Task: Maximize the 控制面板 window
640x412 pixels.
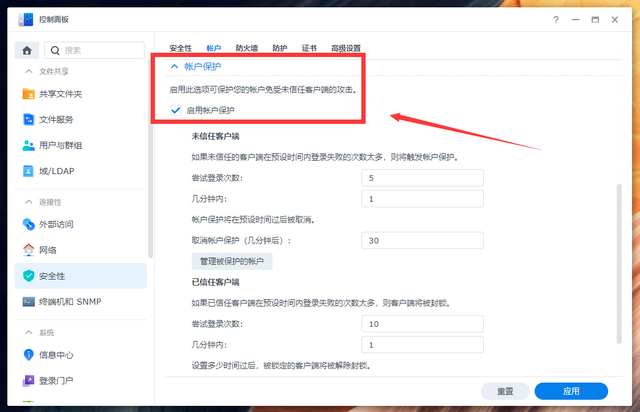Action: pyautogui.click(x=595, y=20)
